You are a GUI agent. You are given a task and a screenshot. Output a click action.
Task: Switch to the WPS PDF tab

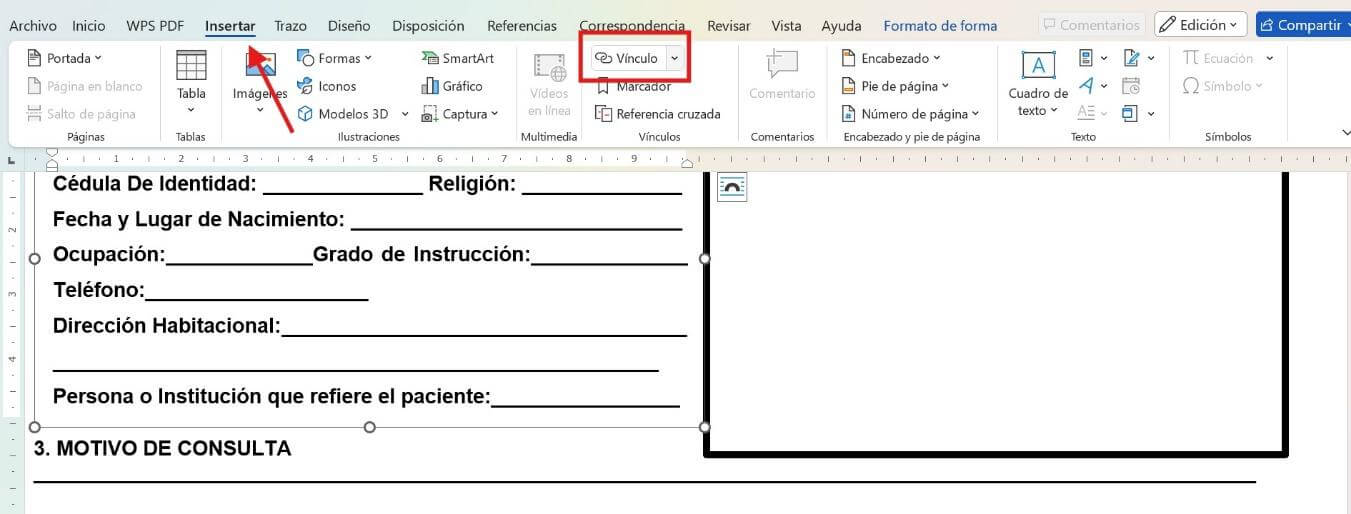pos(155,26)
